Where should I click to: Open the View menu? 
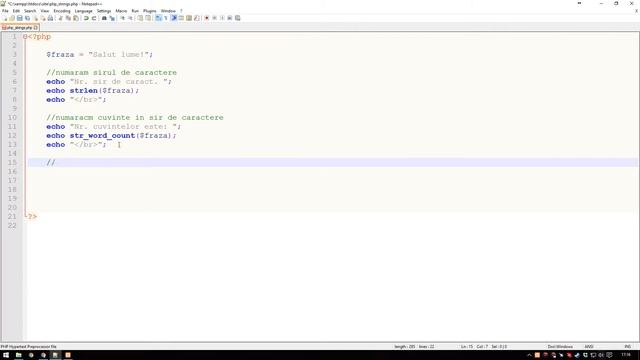pyautogui.click(x=44, y=11)
